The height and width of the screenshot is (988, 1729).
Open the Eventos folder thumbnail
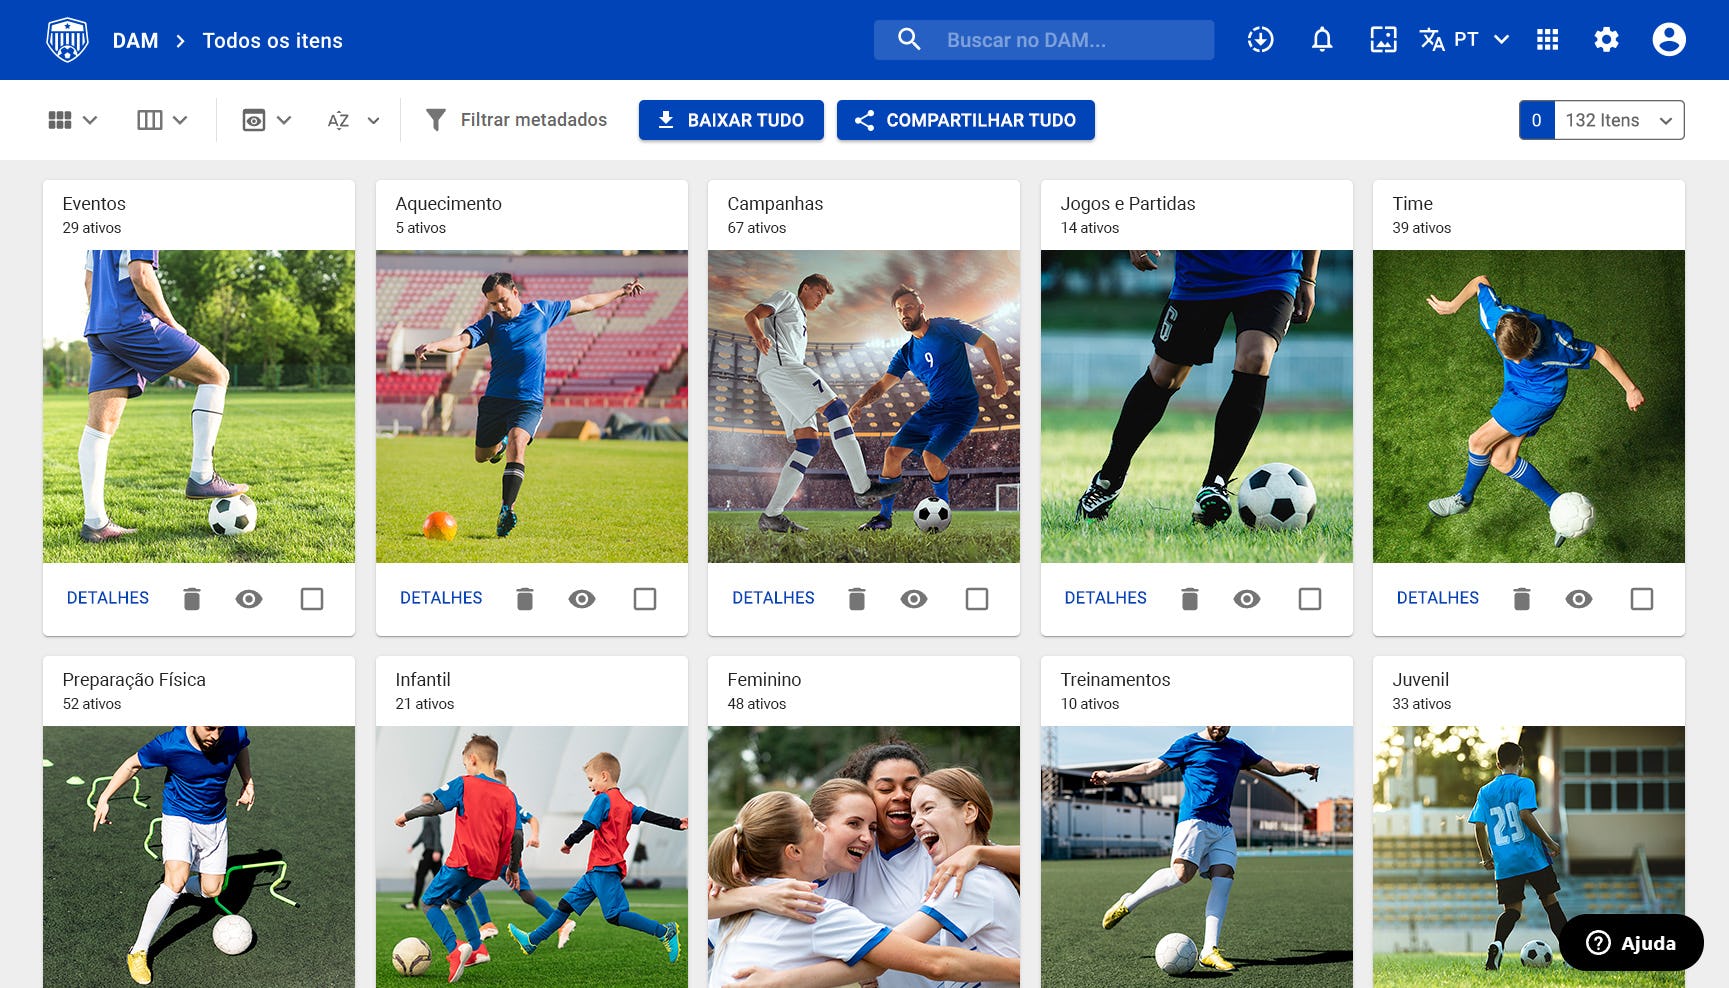coord(199,406)
